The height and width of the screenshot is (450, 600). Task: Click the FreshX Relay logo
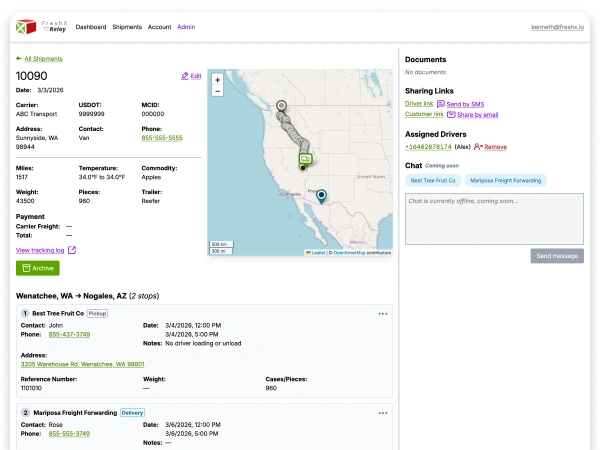click(41, 27)
